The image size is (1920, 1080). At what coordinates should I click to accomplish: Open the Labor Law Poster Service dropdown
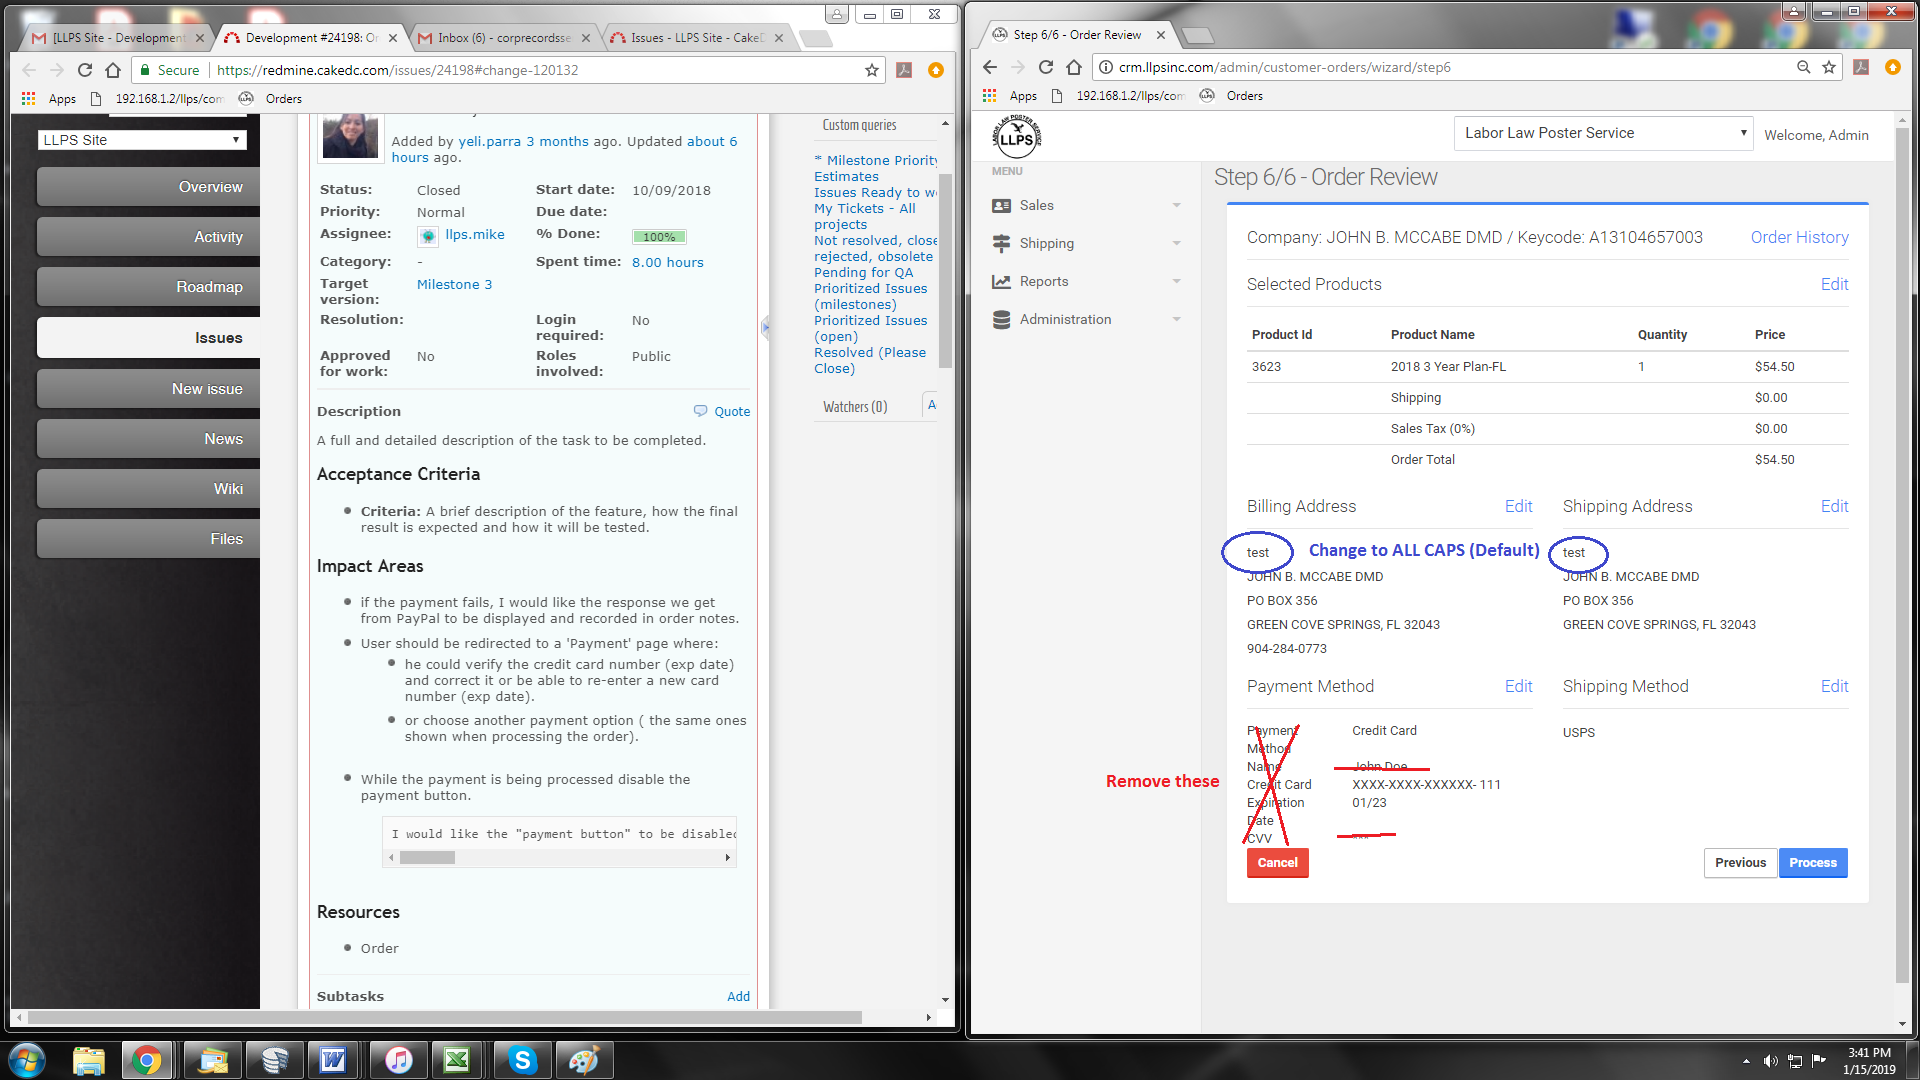pos(1602,133)
